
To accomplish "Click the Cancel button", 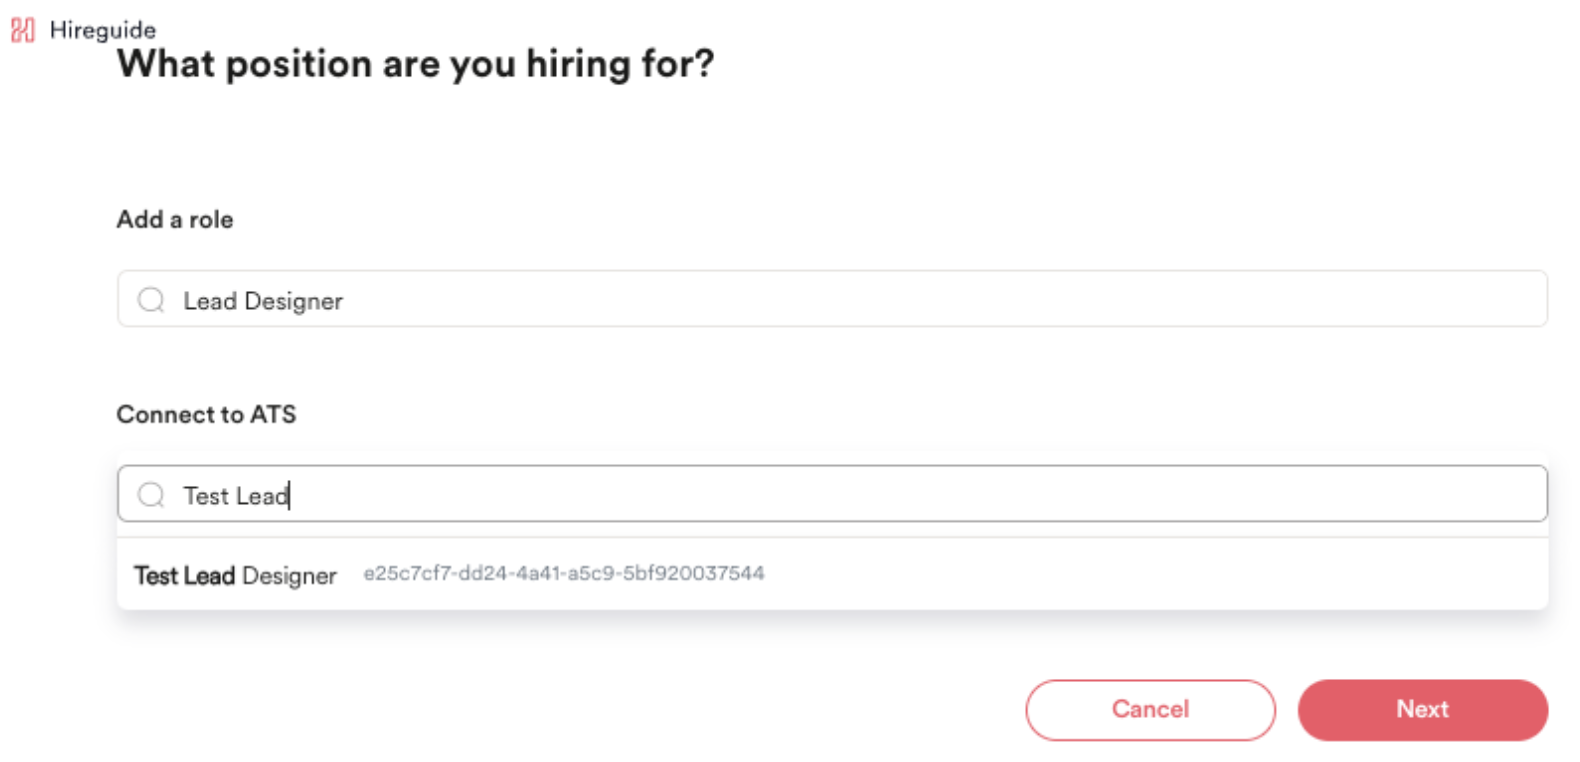I will click(x=1150, y=709).
